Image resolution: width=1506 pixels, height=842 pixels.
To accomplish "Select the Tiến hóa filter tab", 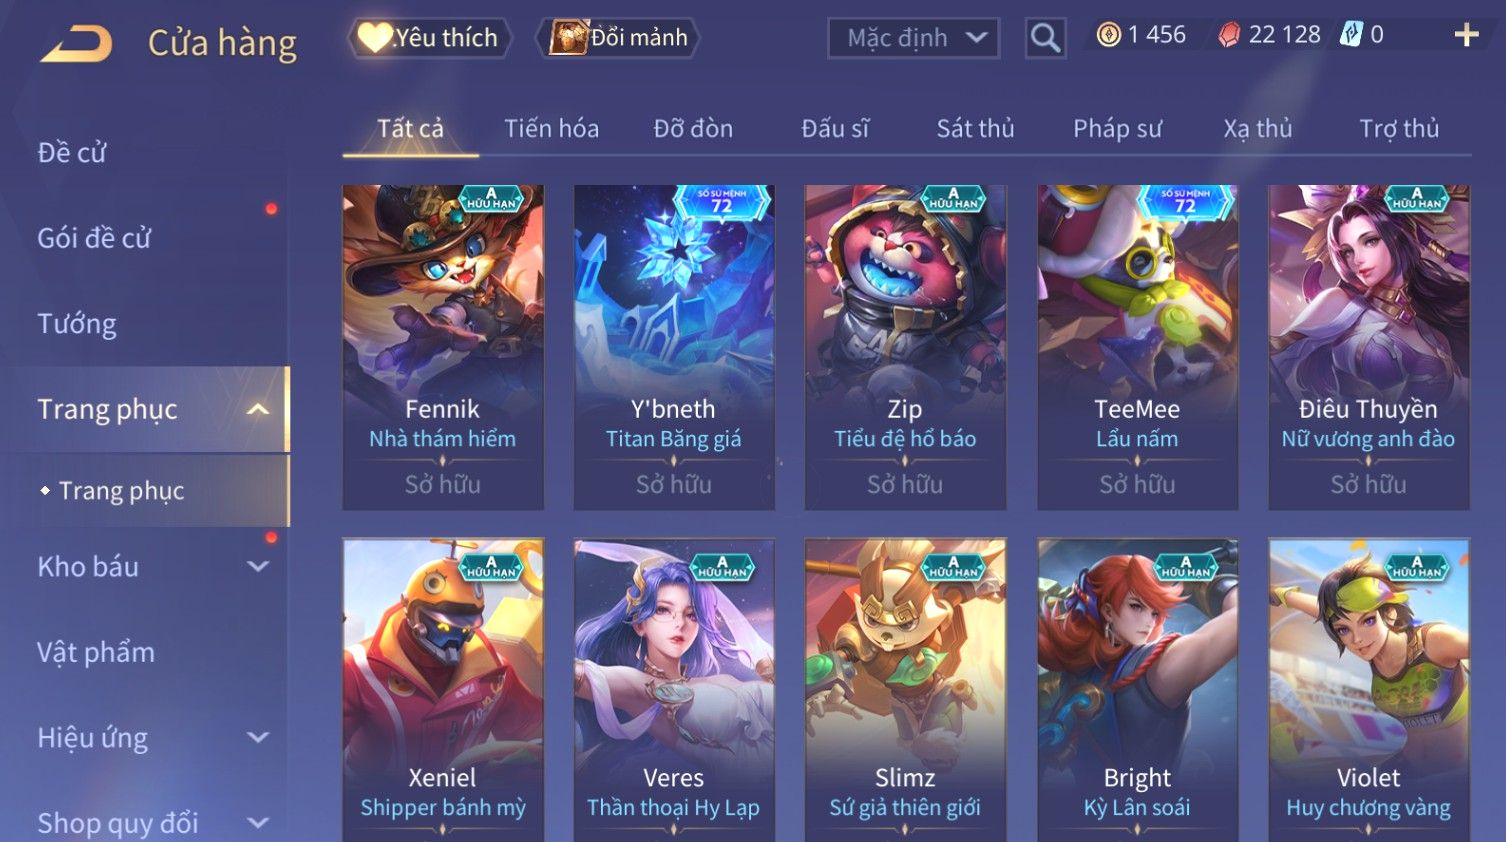I will 551,128.
